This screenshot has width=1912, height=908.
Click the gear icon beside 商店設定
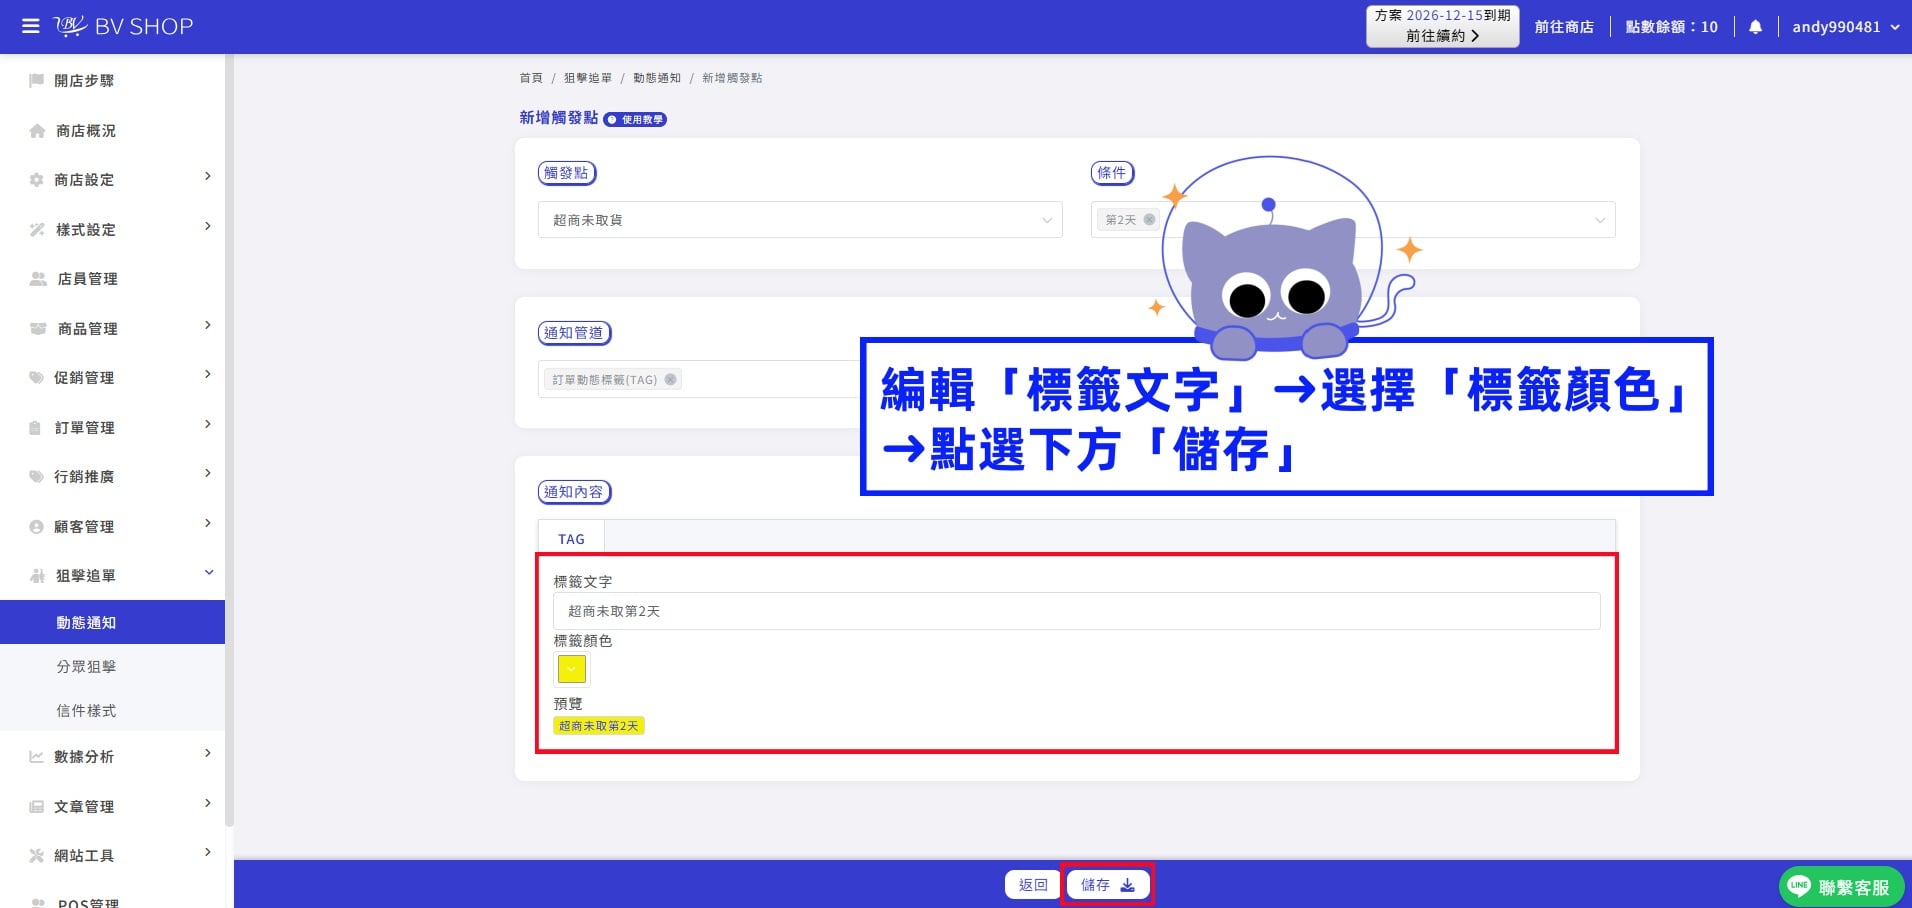point(37,180)
